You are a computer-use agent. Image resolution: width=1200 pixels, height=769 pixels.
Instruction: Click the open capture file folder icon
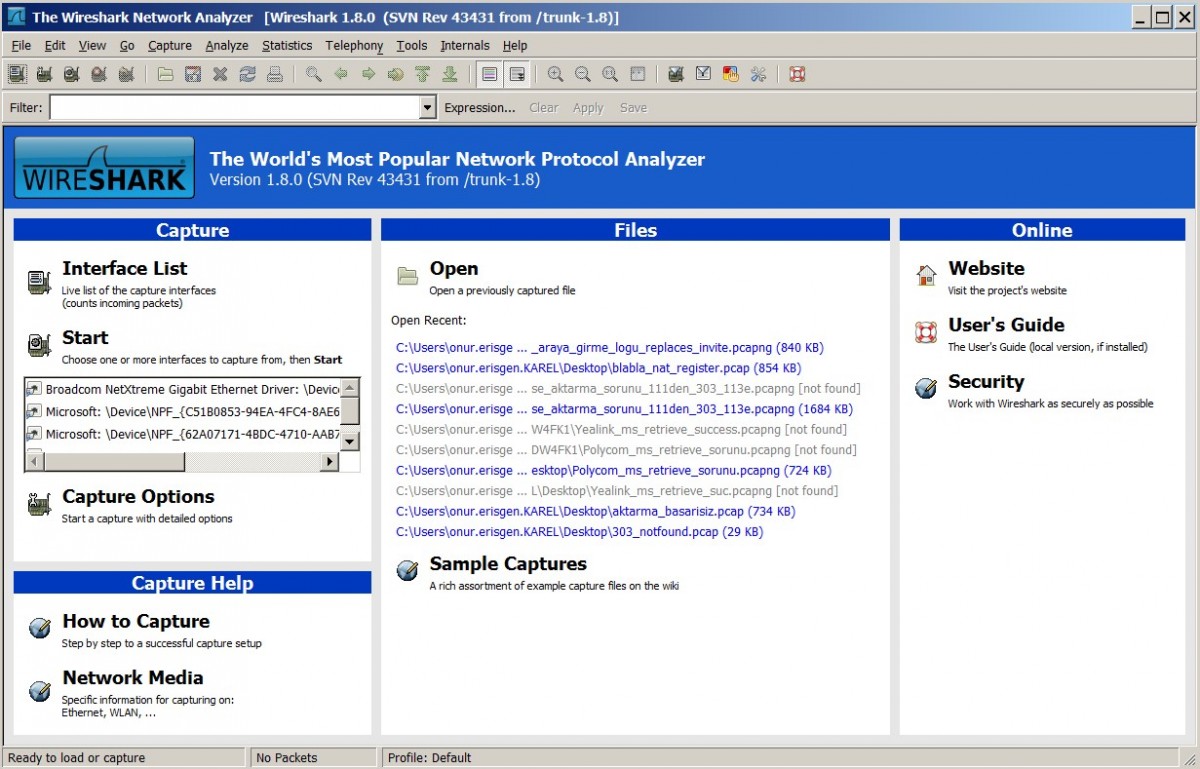point(166,74)
